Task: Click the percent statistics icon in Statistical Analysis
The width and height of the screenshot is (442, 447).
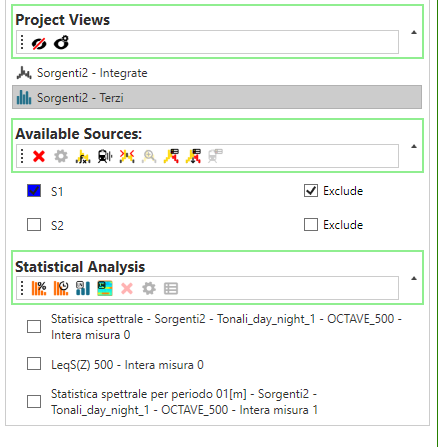Action: (39, 288)
